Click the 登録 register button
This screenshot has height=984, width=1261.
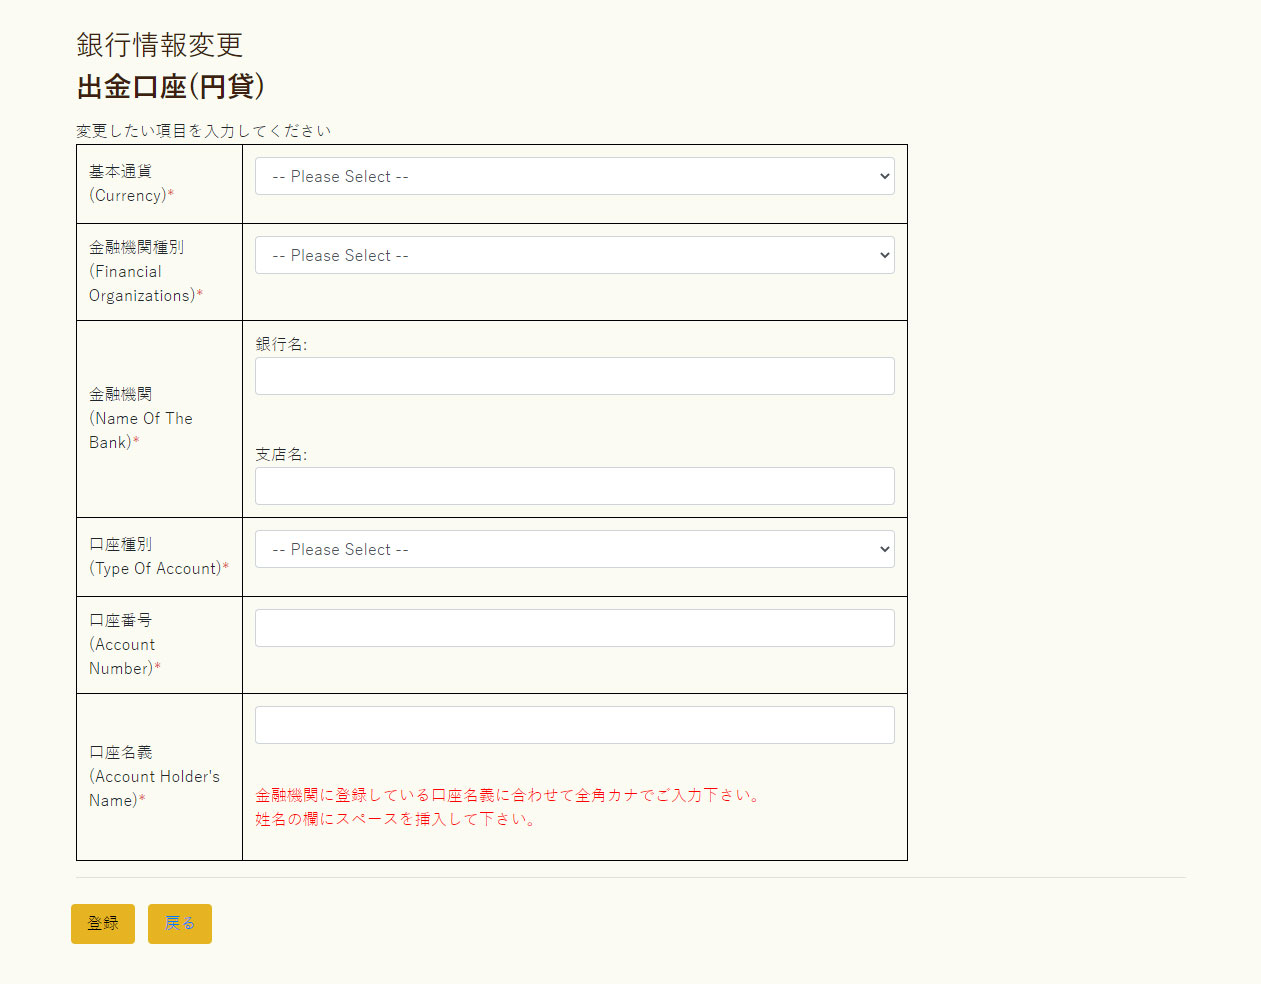click(x=103, y=924)
